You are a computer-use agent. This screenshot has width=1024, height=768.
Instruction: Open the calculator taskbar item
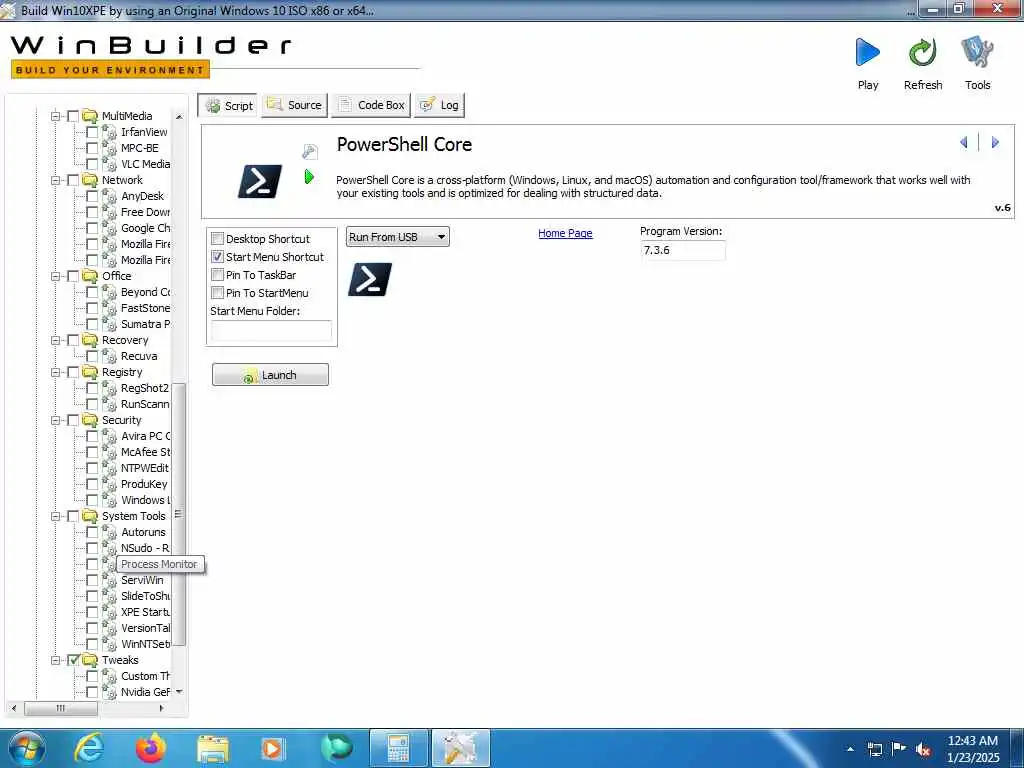pyautogui.click(x=398, y=748)
